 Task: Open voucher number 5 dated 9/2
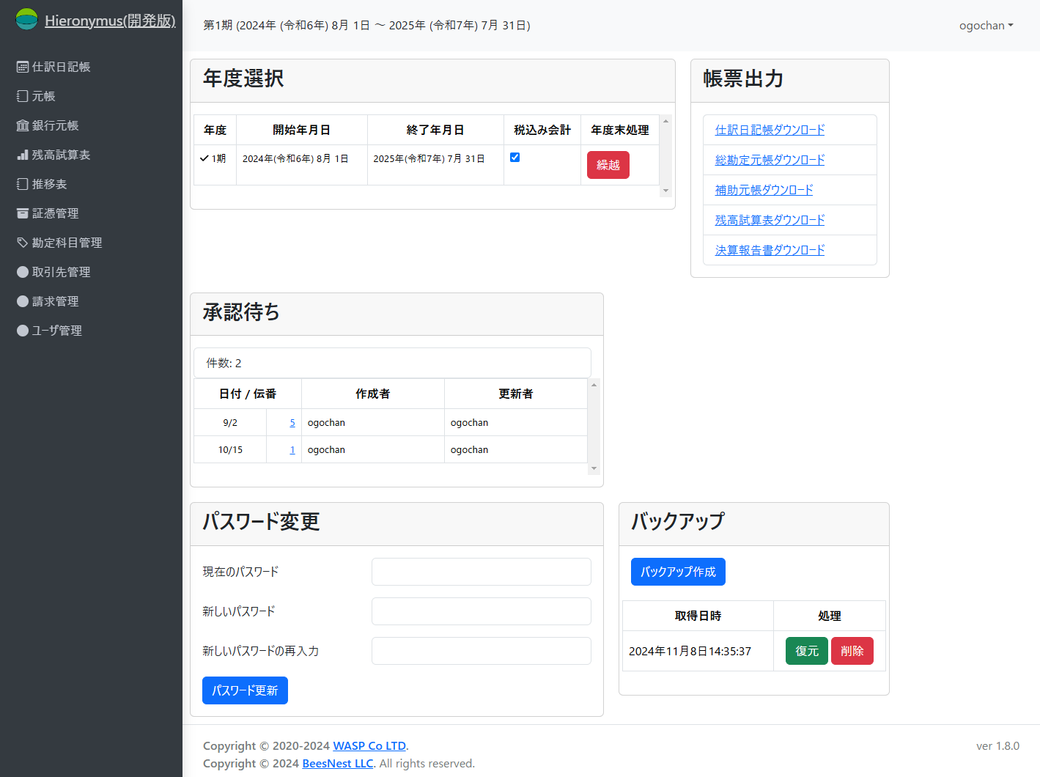292,423
